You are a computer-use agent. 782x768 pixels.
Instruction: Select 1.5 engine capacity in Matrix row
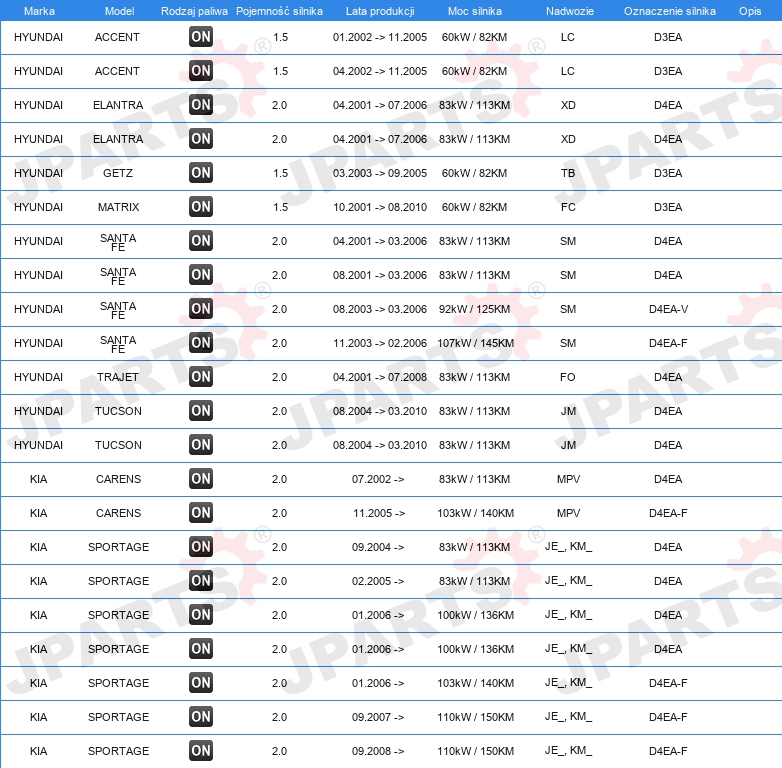(x=280, y=207)
